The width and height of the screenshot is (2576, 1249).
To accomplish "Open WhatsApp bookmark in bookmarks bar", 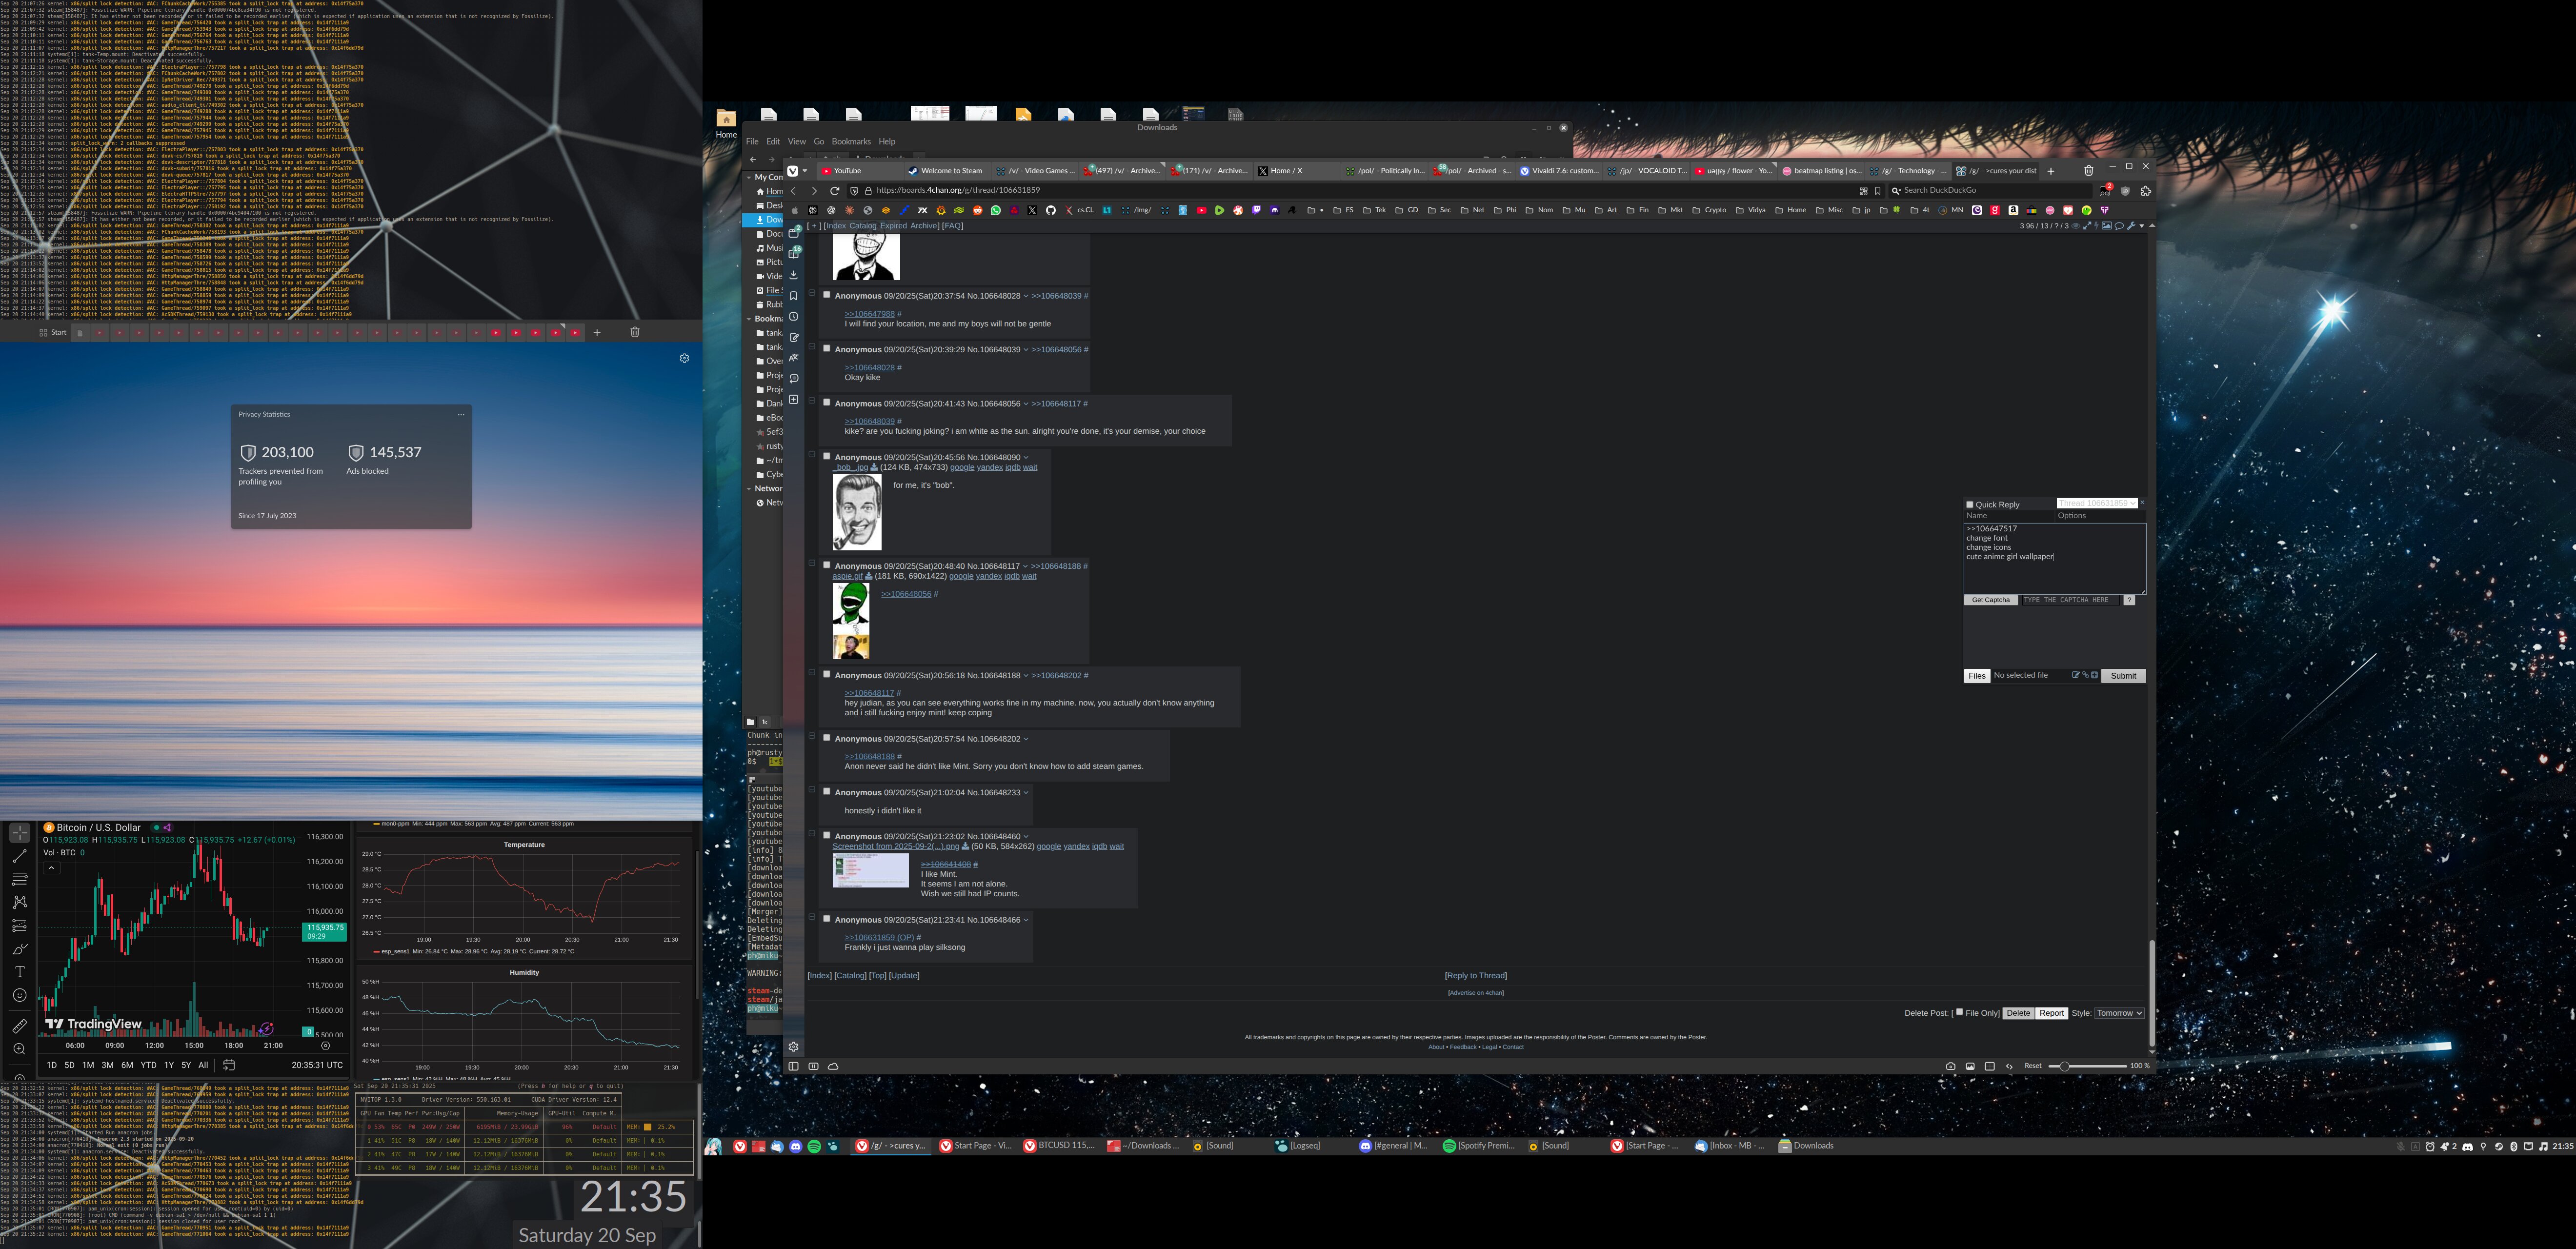I will (996, 210).
